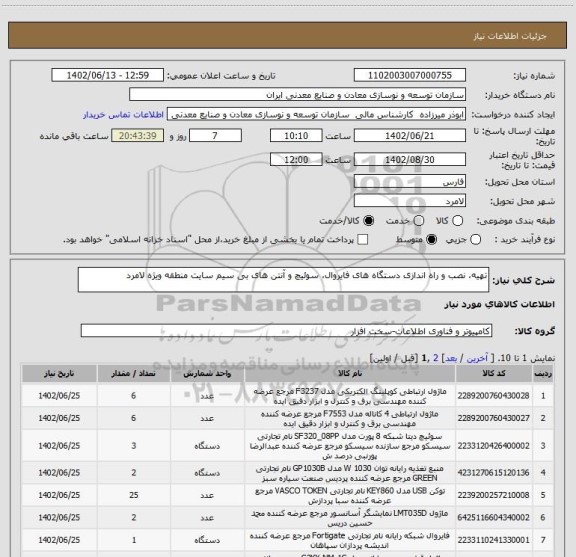Click item code 2289200760430027
This screenshot has height=557, width=576.
(x=493, y=418)
